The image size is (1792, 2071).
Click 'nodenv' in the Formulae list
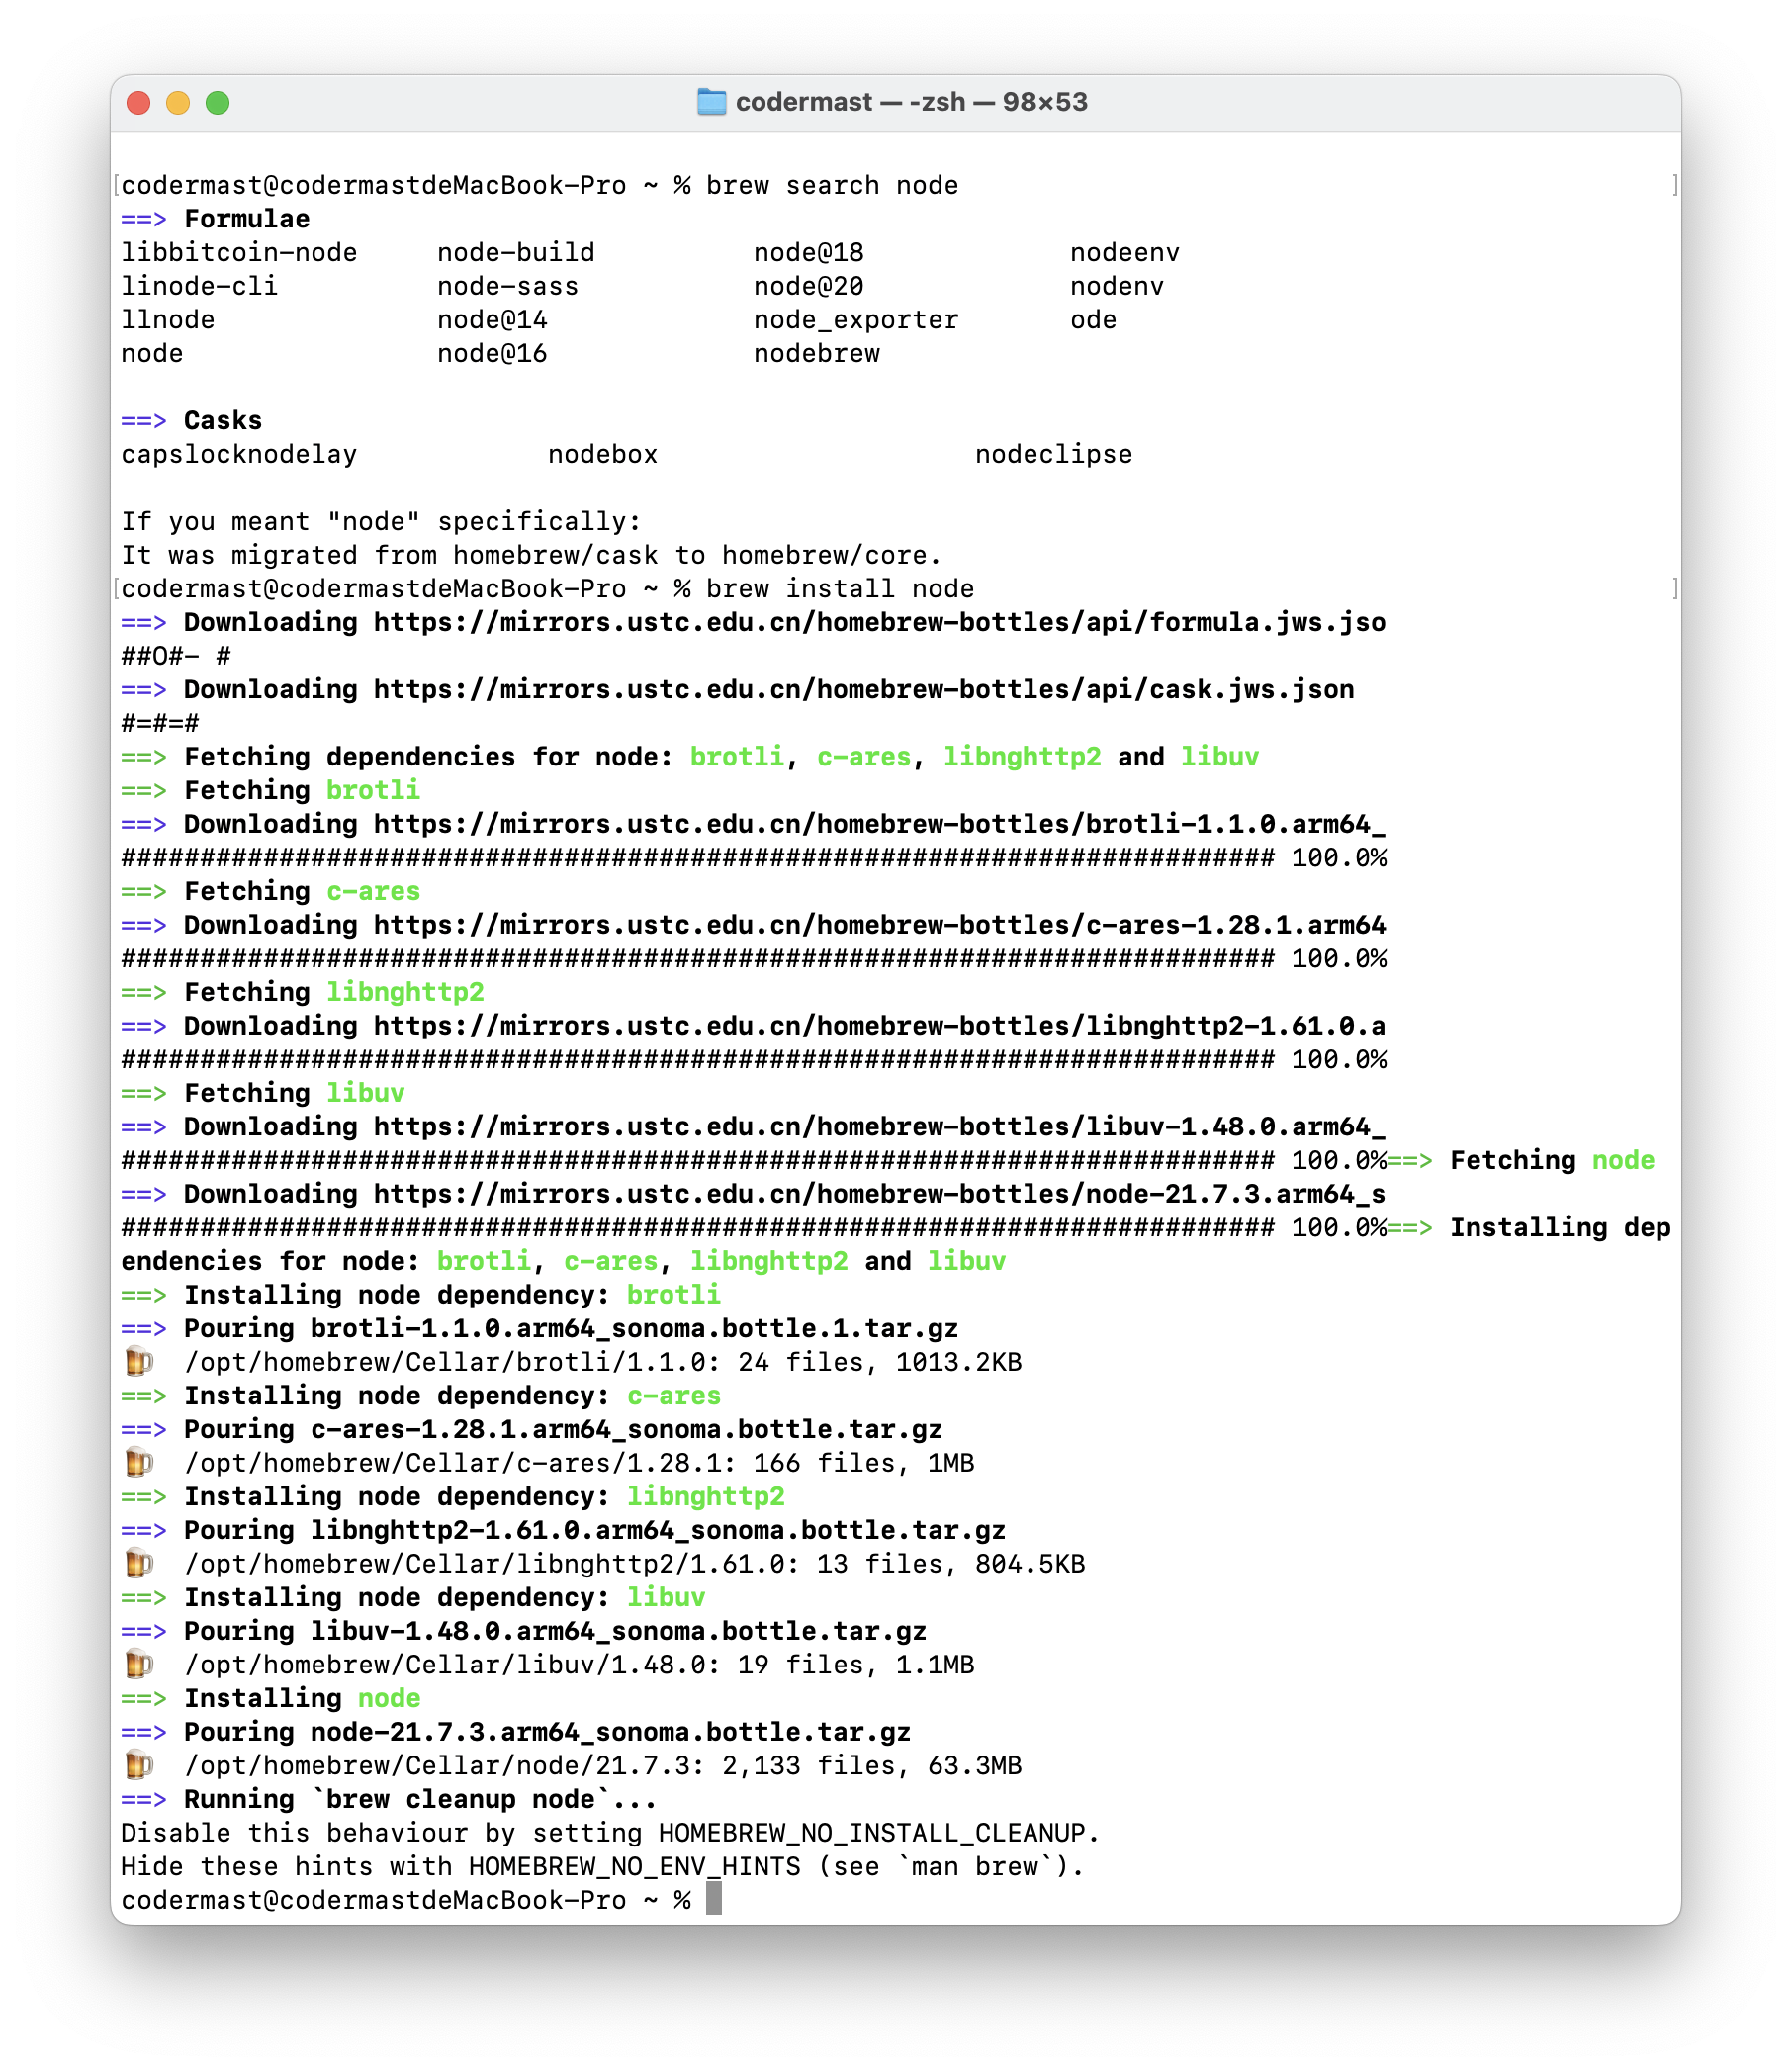1117,287
